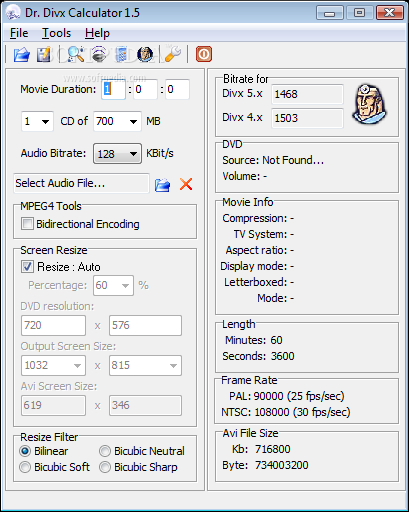This screenshot has width=409, height=512.
Task: Click the save floppy disk toolbar icon
Action: pyautogui.click(x=44, y=54)
